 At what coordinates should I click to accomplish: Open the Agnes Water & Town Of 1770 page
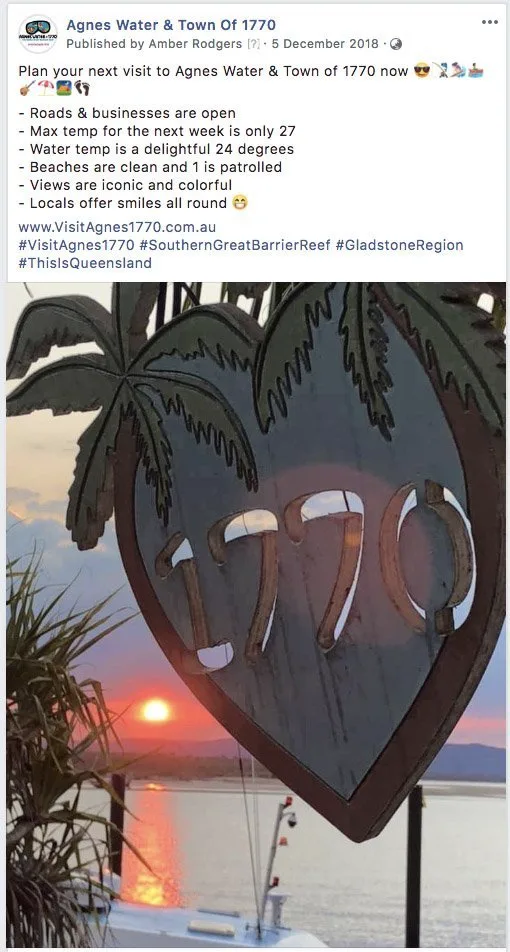[x=171, y=25]
